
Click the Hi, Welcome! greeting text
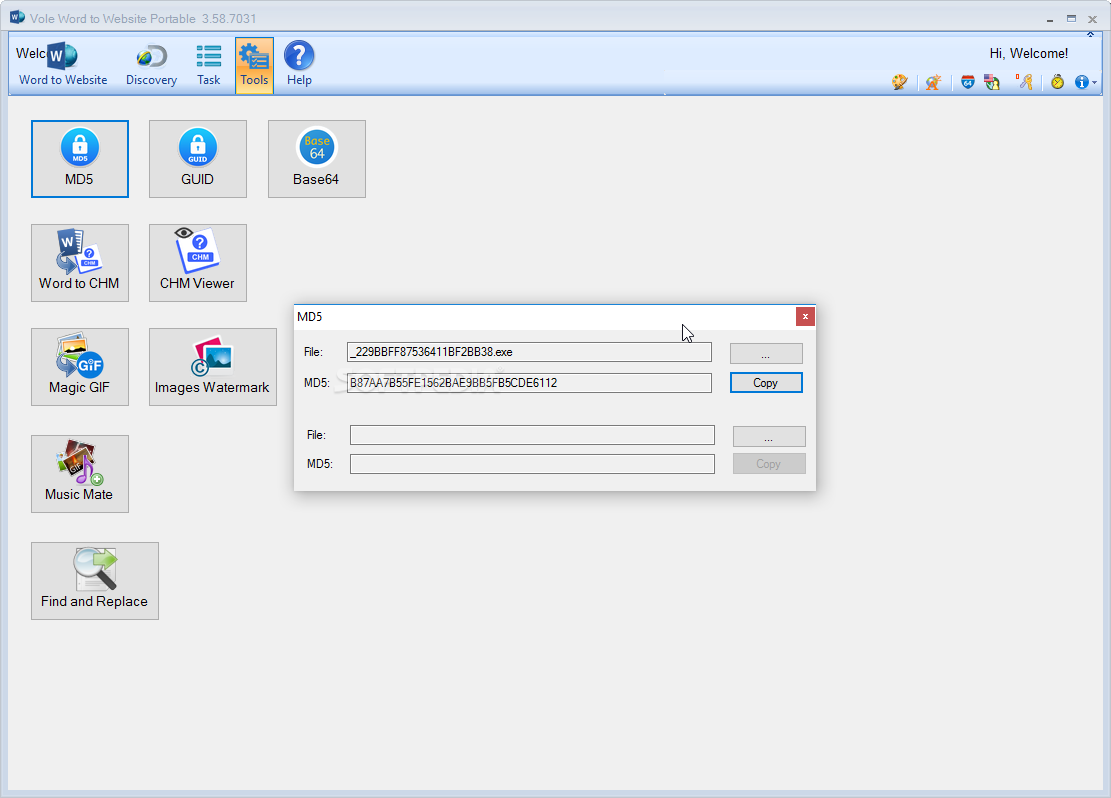(1029, 54)
